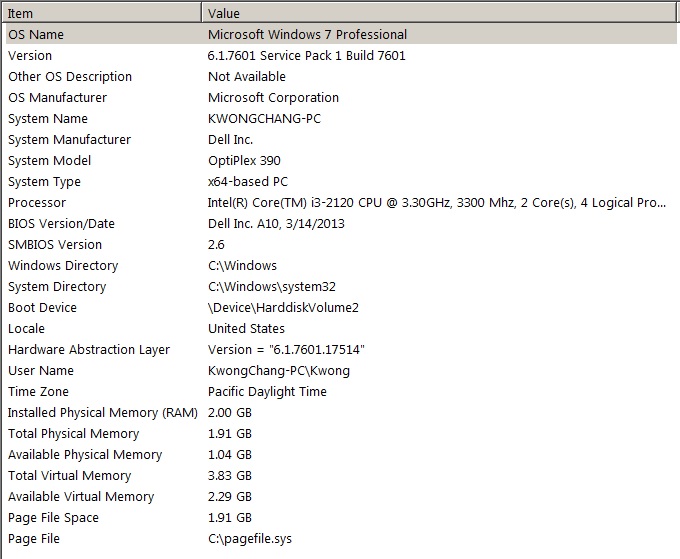Click the OptiPlex 390 value
680x559 pixels.
[x=244, y=160]
